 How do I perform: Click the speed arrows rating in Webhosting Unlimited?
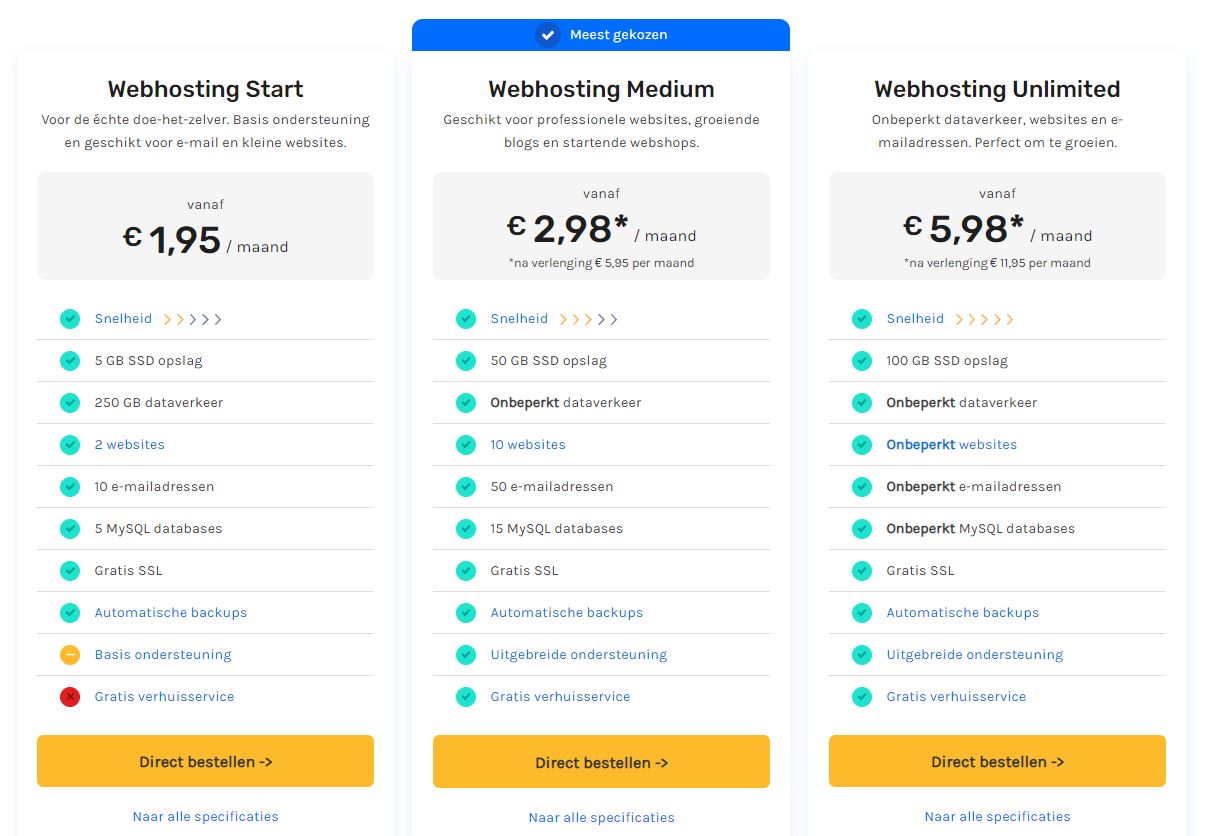(984, 320)
